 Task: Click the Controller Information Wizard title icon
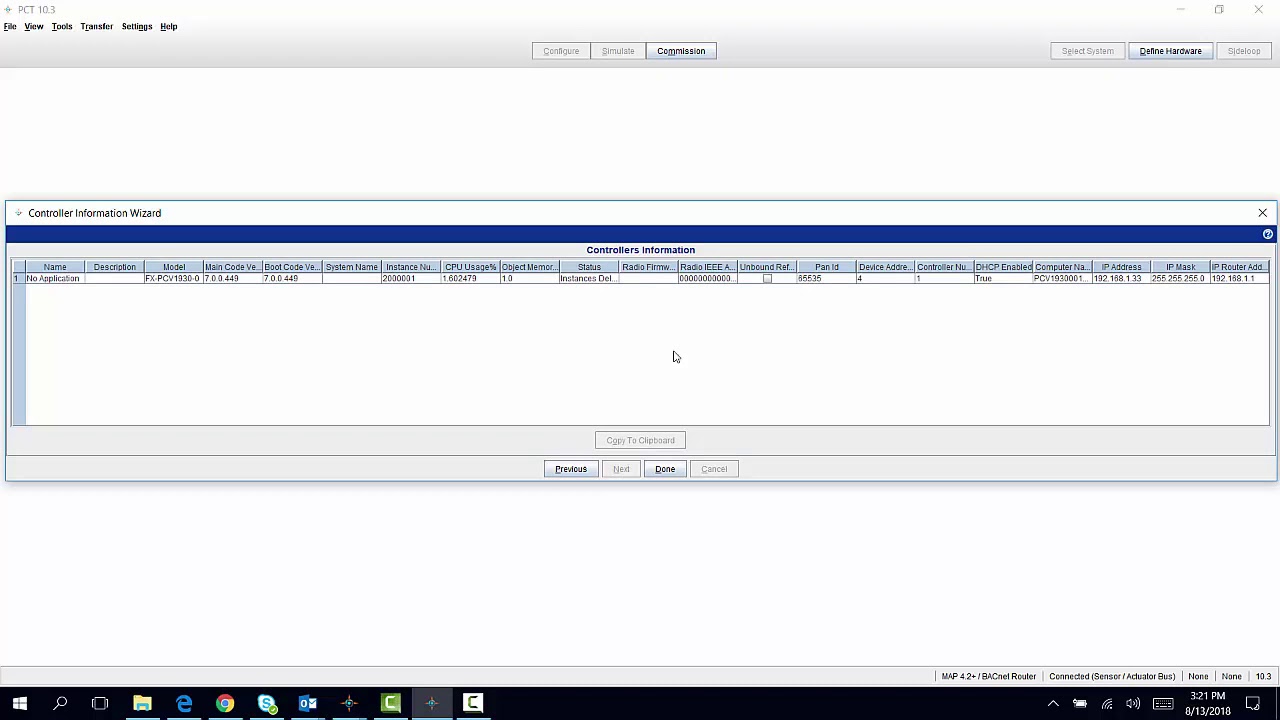click(x=18, y=213)
